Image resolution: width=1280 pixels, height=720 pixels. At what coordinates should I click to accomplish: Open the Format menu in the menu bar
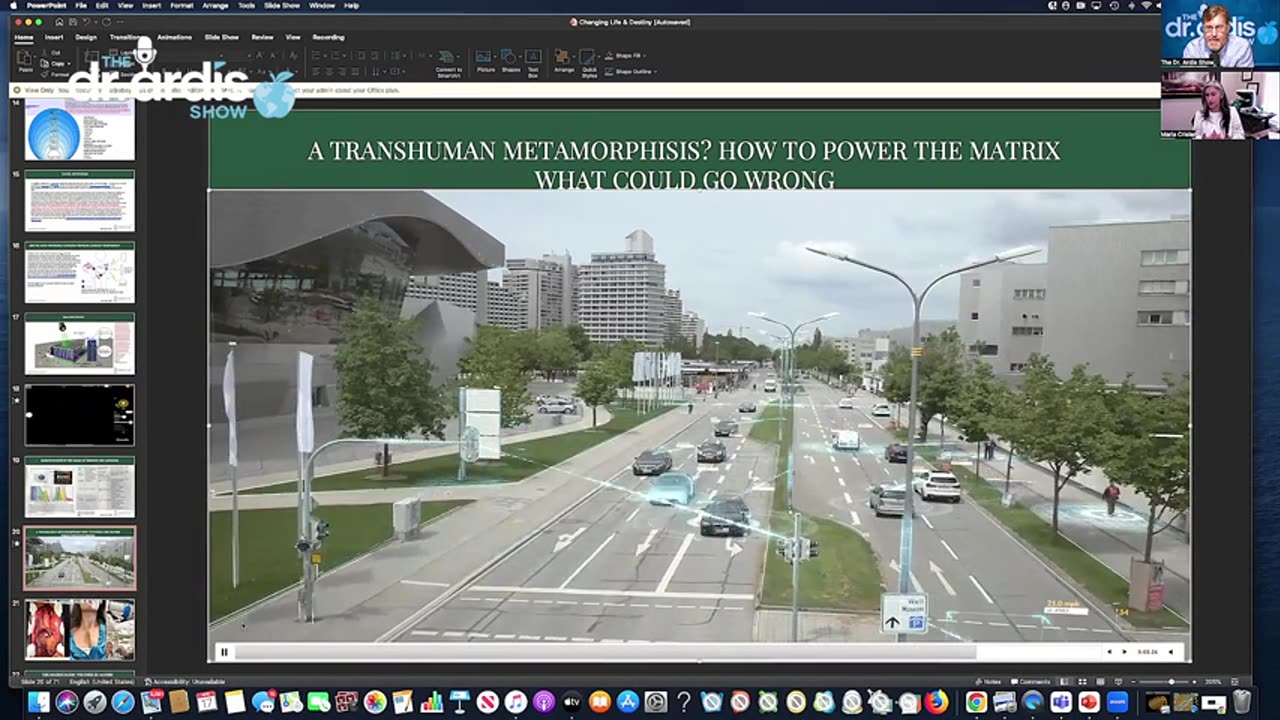coord(182,5)
